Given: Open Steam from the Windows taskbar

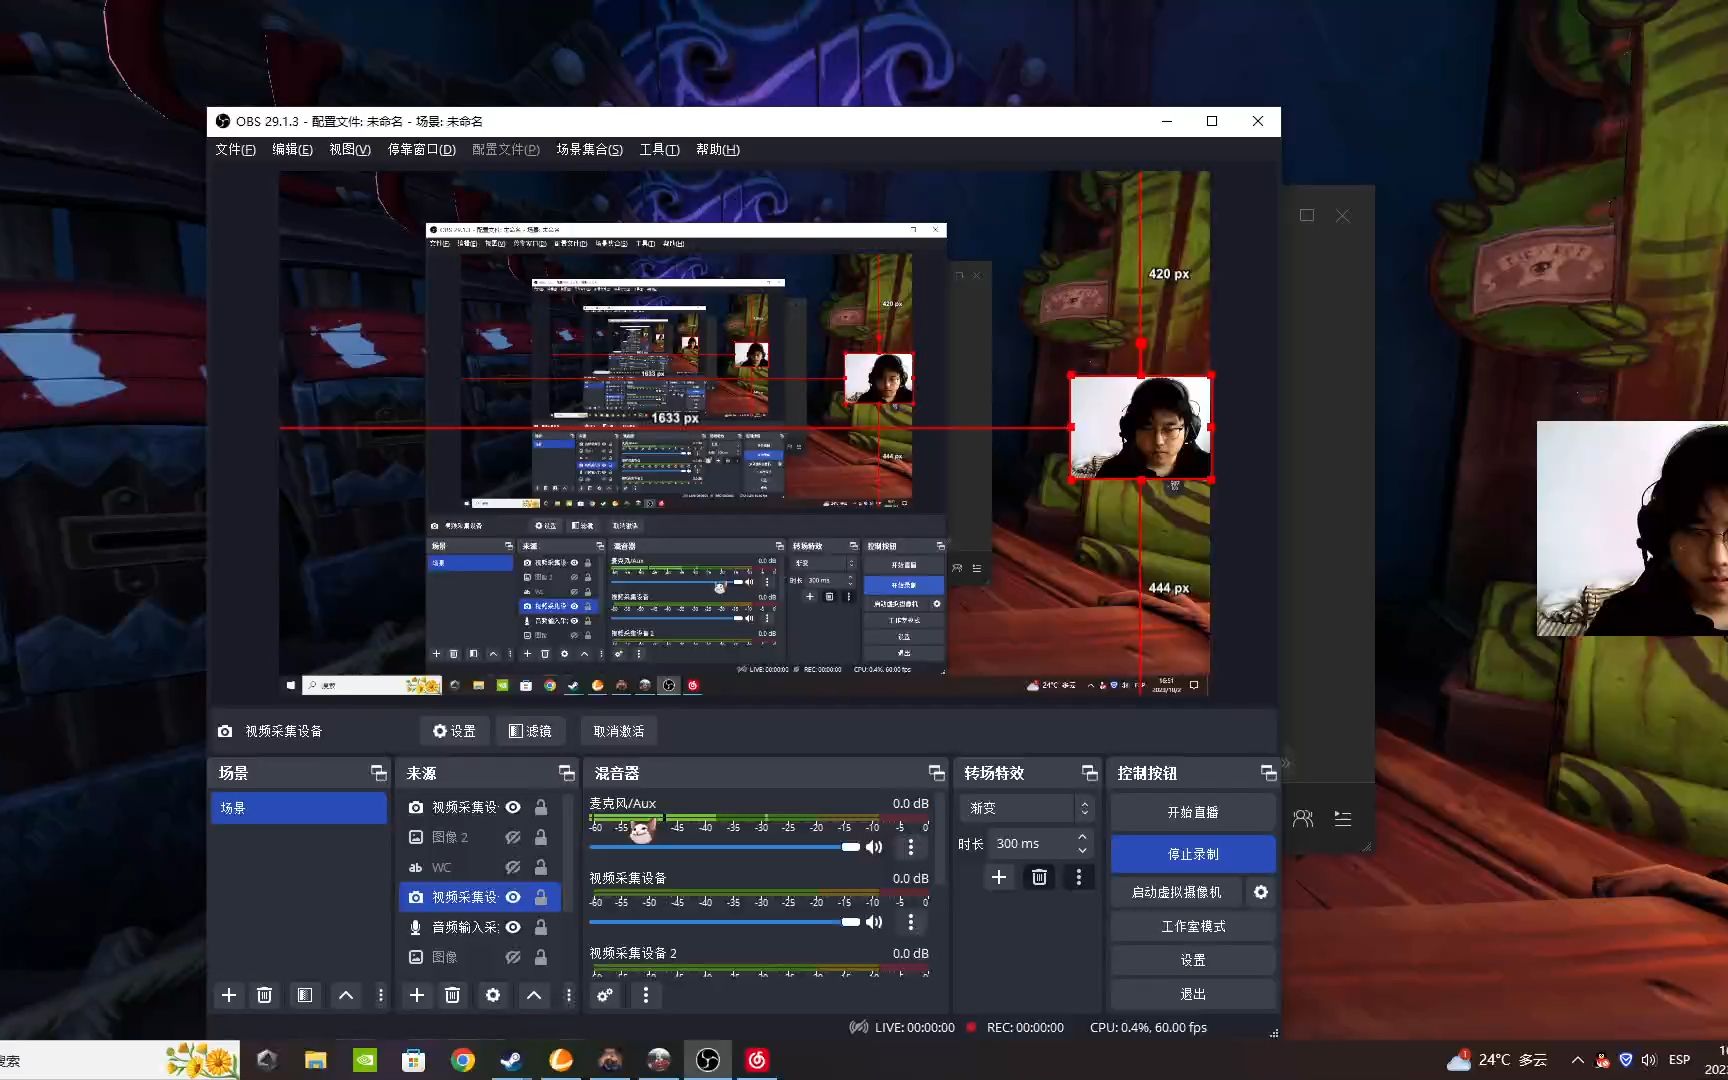Looking at the screenshot, I should point(511,1060).
